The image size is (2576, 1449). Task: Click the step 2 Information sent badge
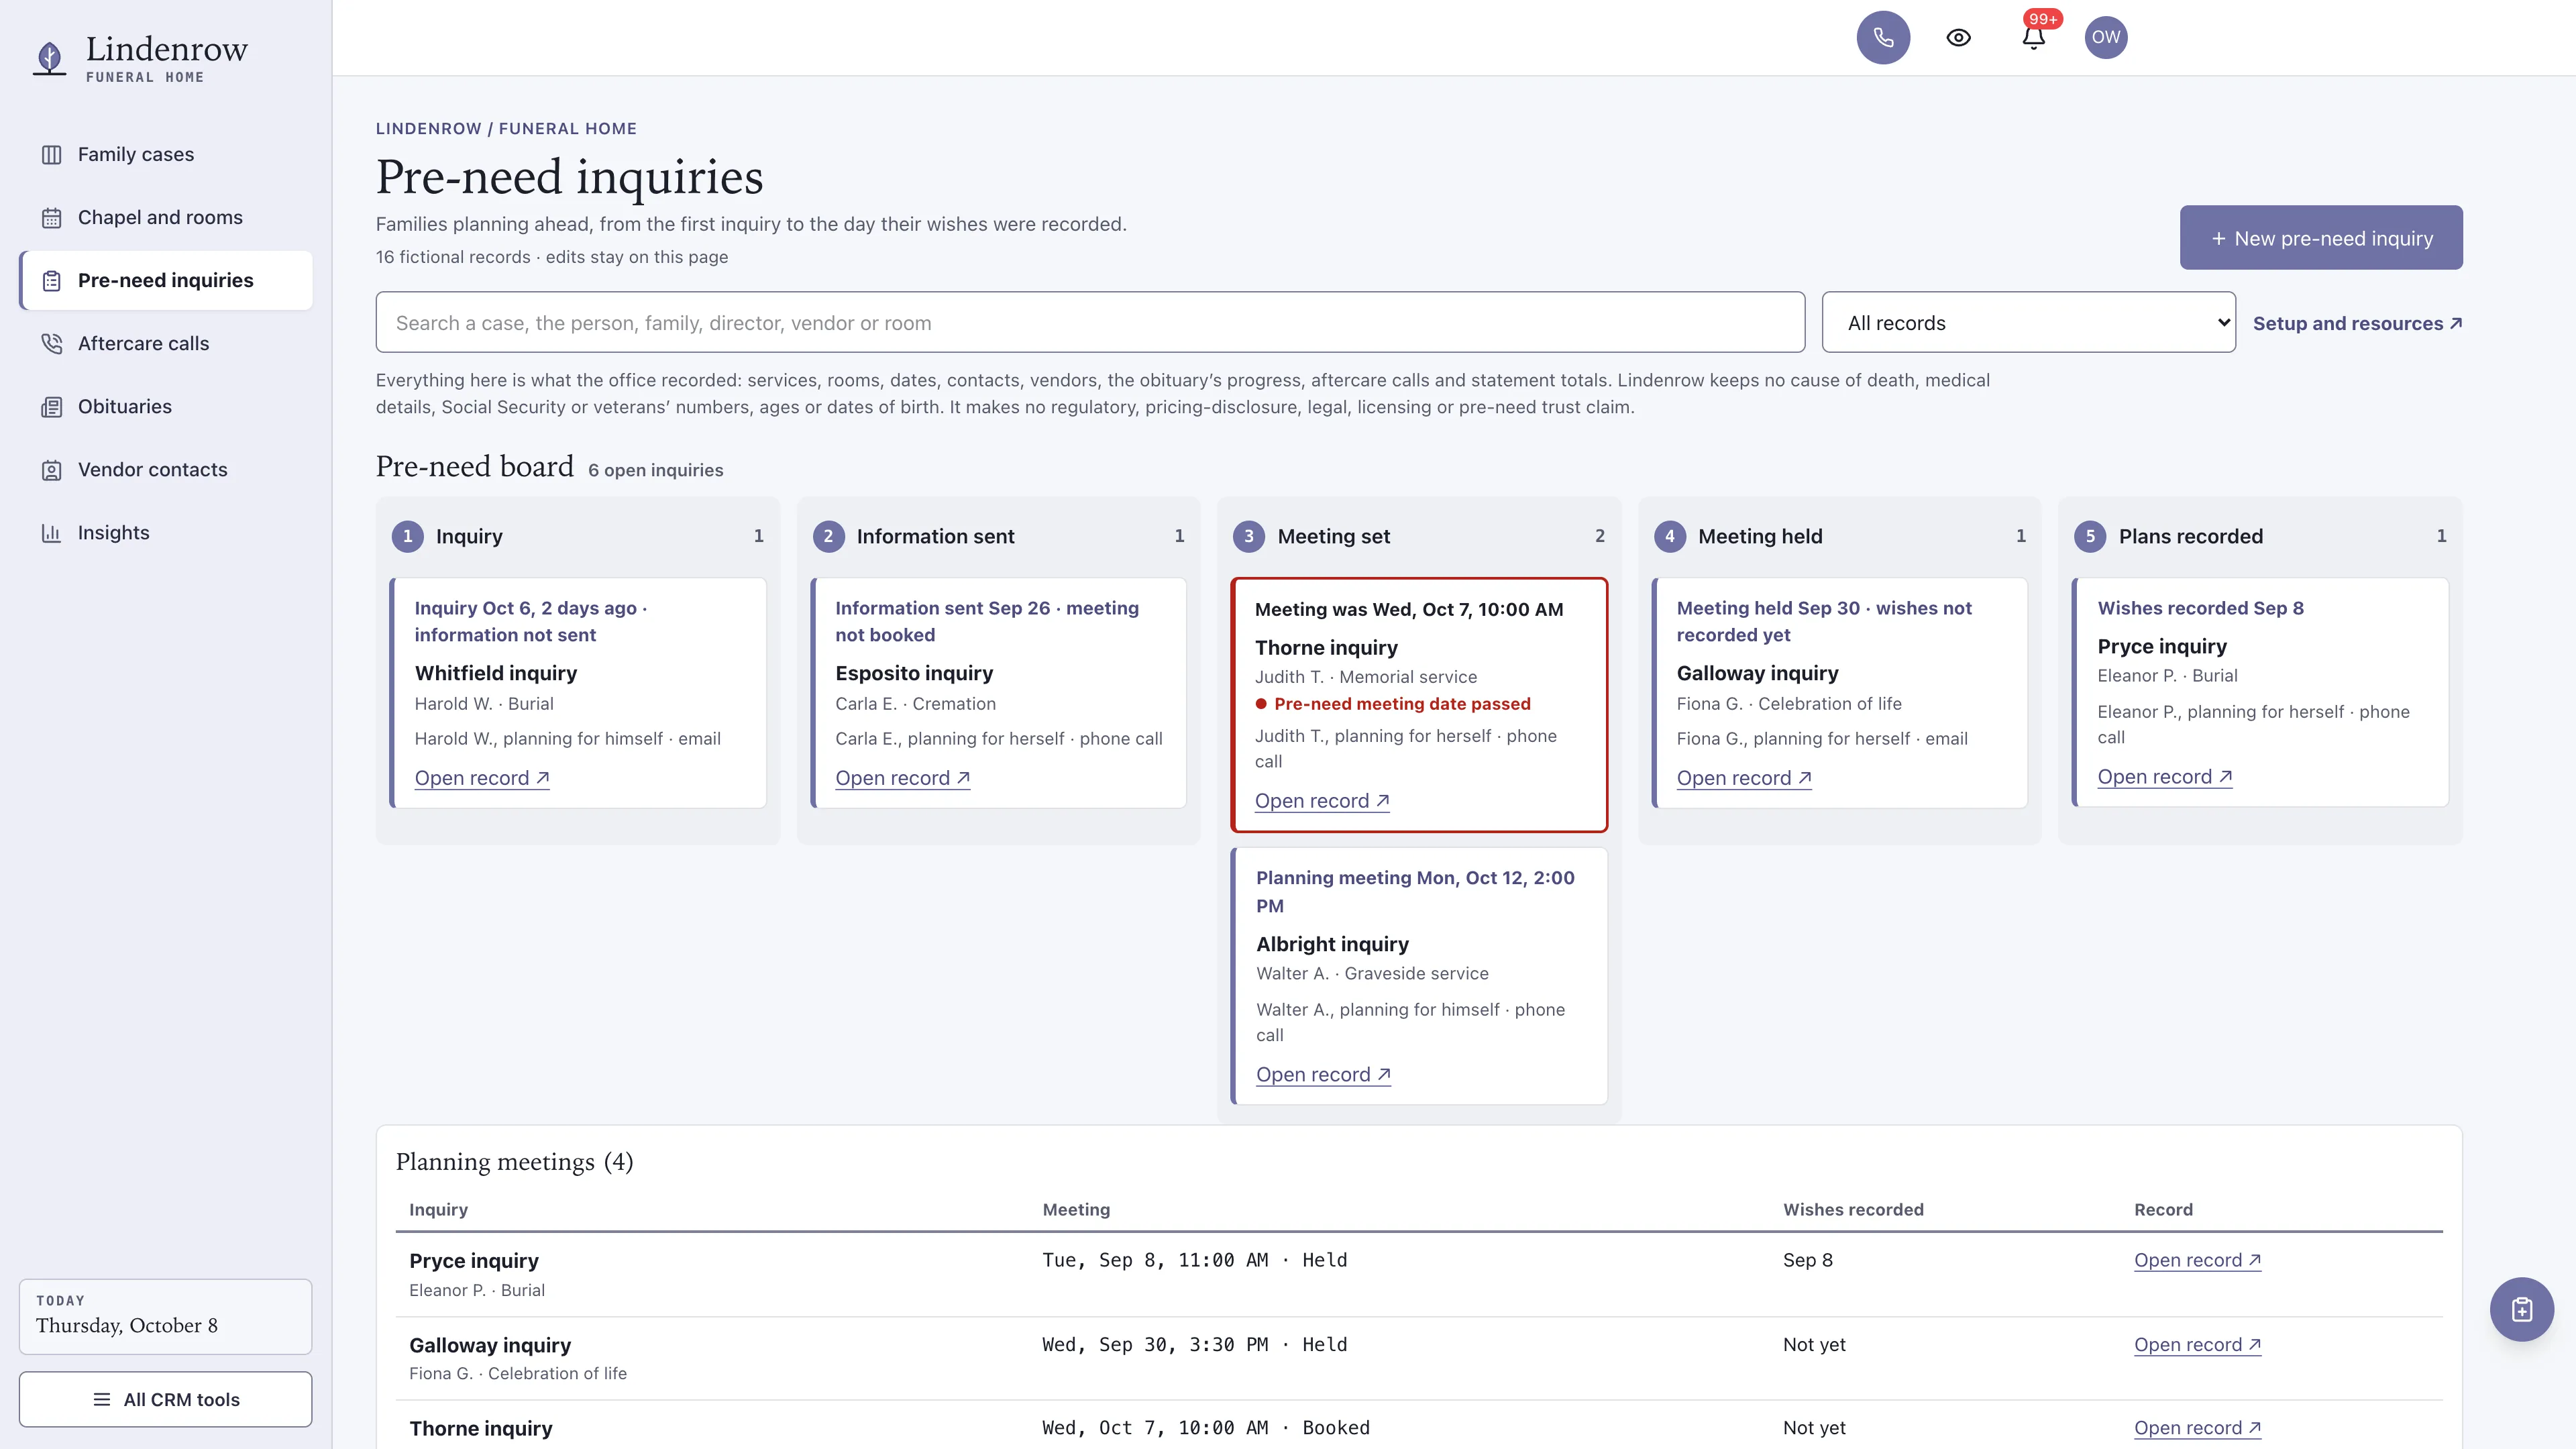[x=828, y=536]
